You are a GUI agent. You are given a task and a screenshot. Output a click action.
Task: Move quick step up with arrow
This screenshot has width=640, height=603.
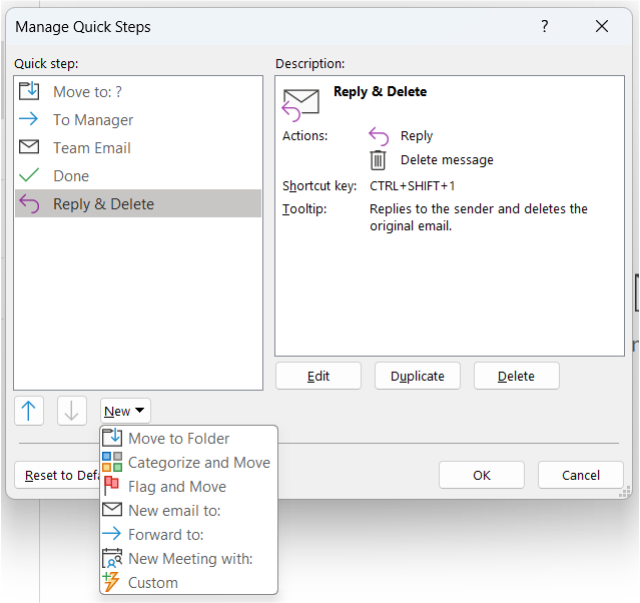[x=30, y=410]
